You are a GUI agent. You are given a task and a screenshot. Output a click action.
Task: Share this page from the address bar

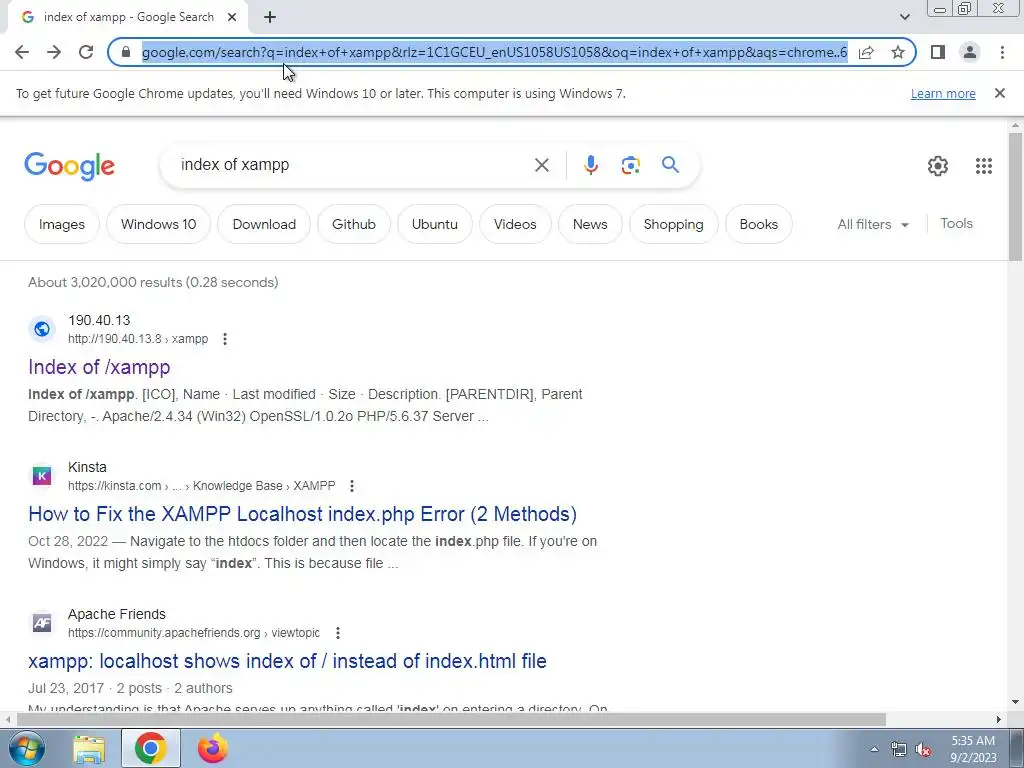(866, 52)
